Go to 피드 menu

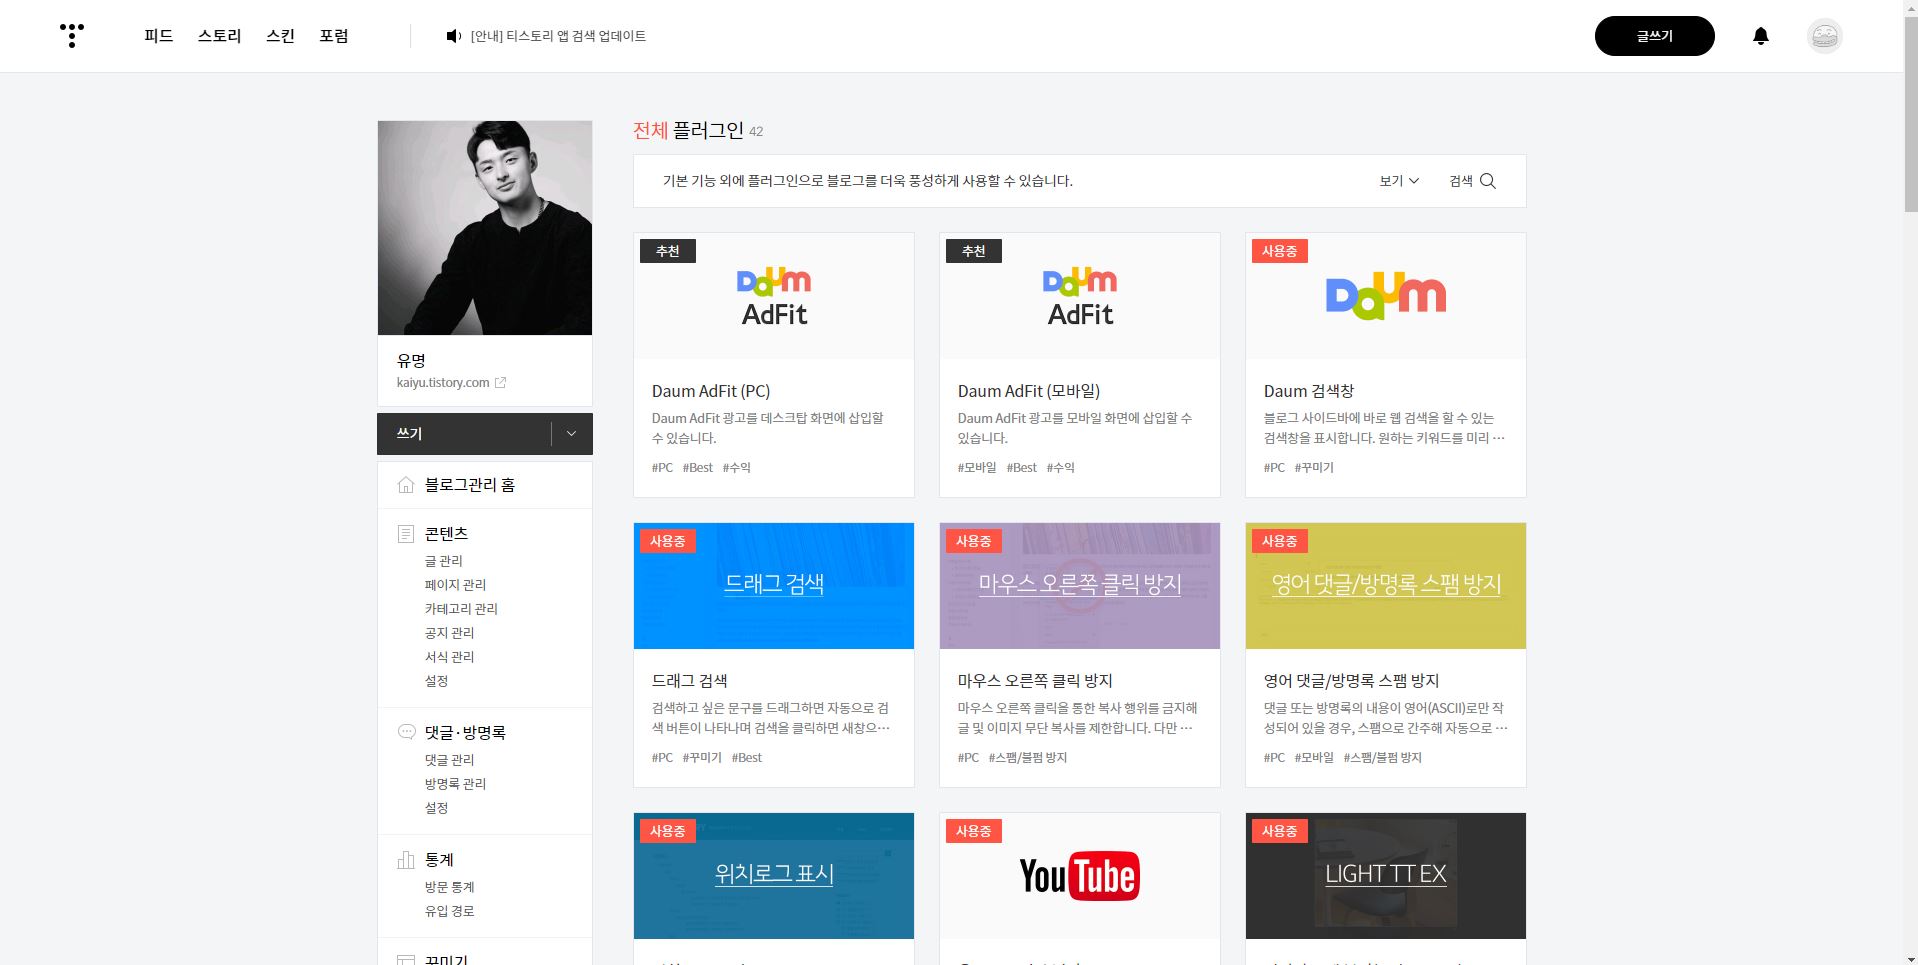click(x=159, y=36)
